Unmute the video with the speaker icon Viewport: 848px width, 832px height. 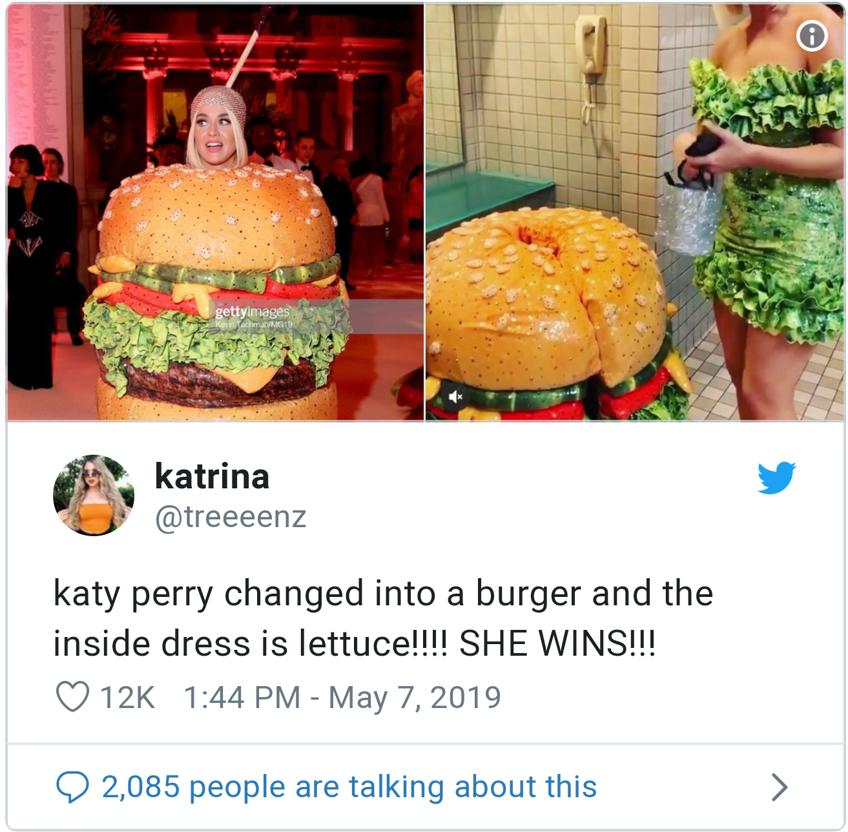[455, 397]
